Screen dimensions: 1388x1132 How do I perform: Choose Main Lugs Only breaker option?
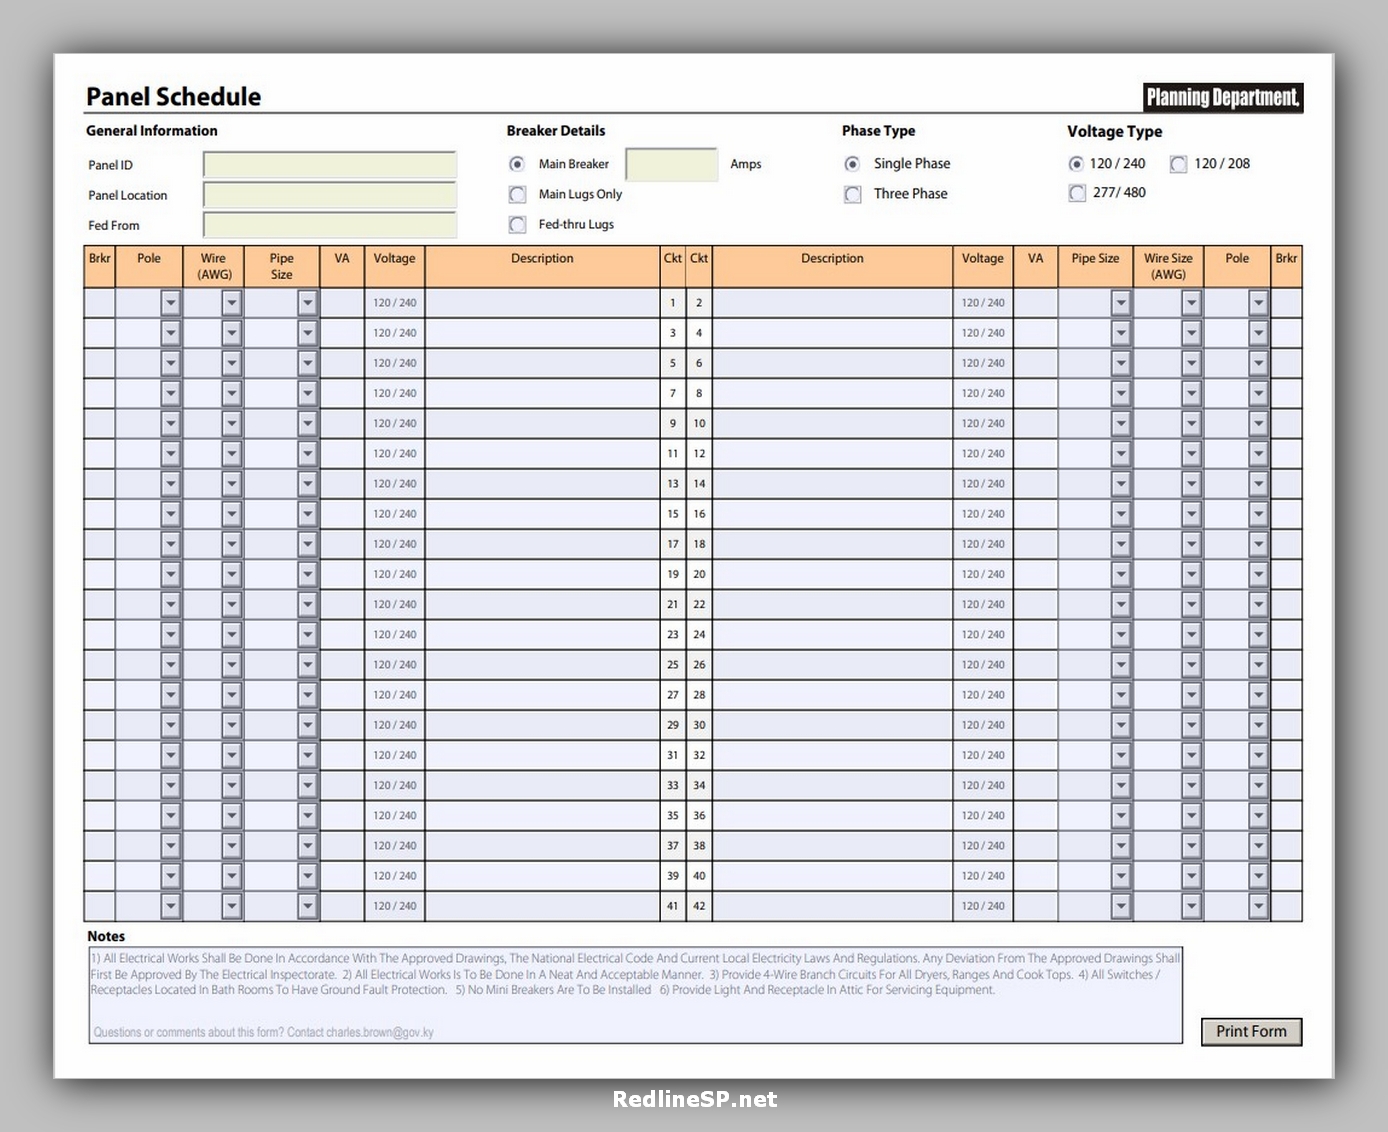pyautogui.click(x=517, y=194)
